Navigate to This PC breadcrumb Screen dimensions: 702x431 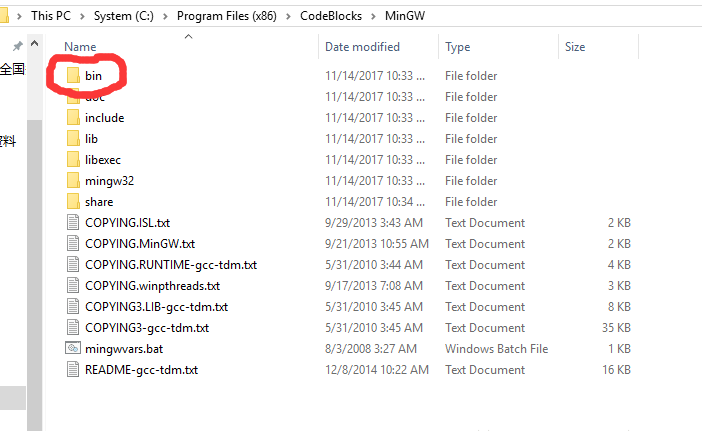51,16
